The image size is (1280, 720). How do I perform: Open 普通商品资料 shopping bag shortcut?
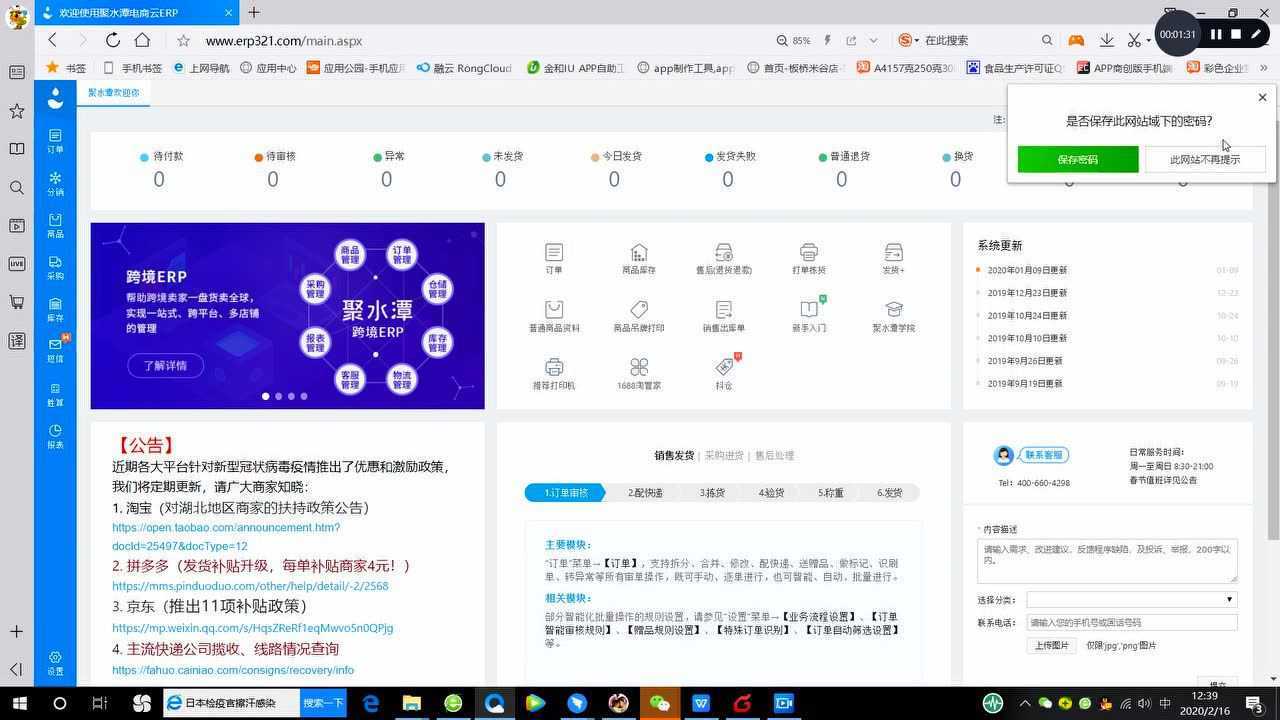point(554,316)
